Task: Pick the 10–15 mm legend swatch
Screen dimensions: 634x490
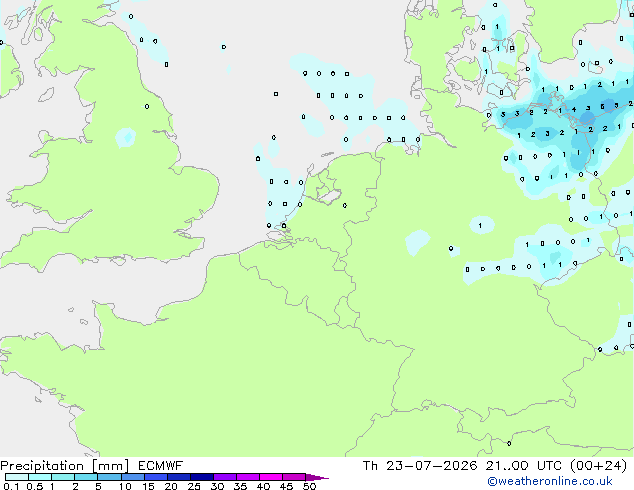Action: 133,477
